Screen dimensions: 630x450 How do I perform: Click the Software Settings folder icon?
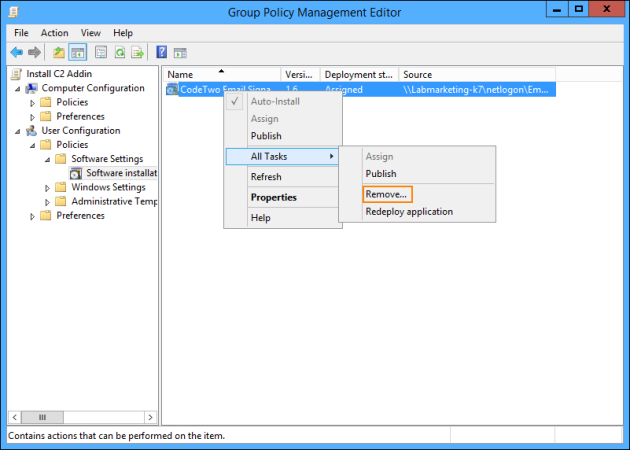[61, 159]
